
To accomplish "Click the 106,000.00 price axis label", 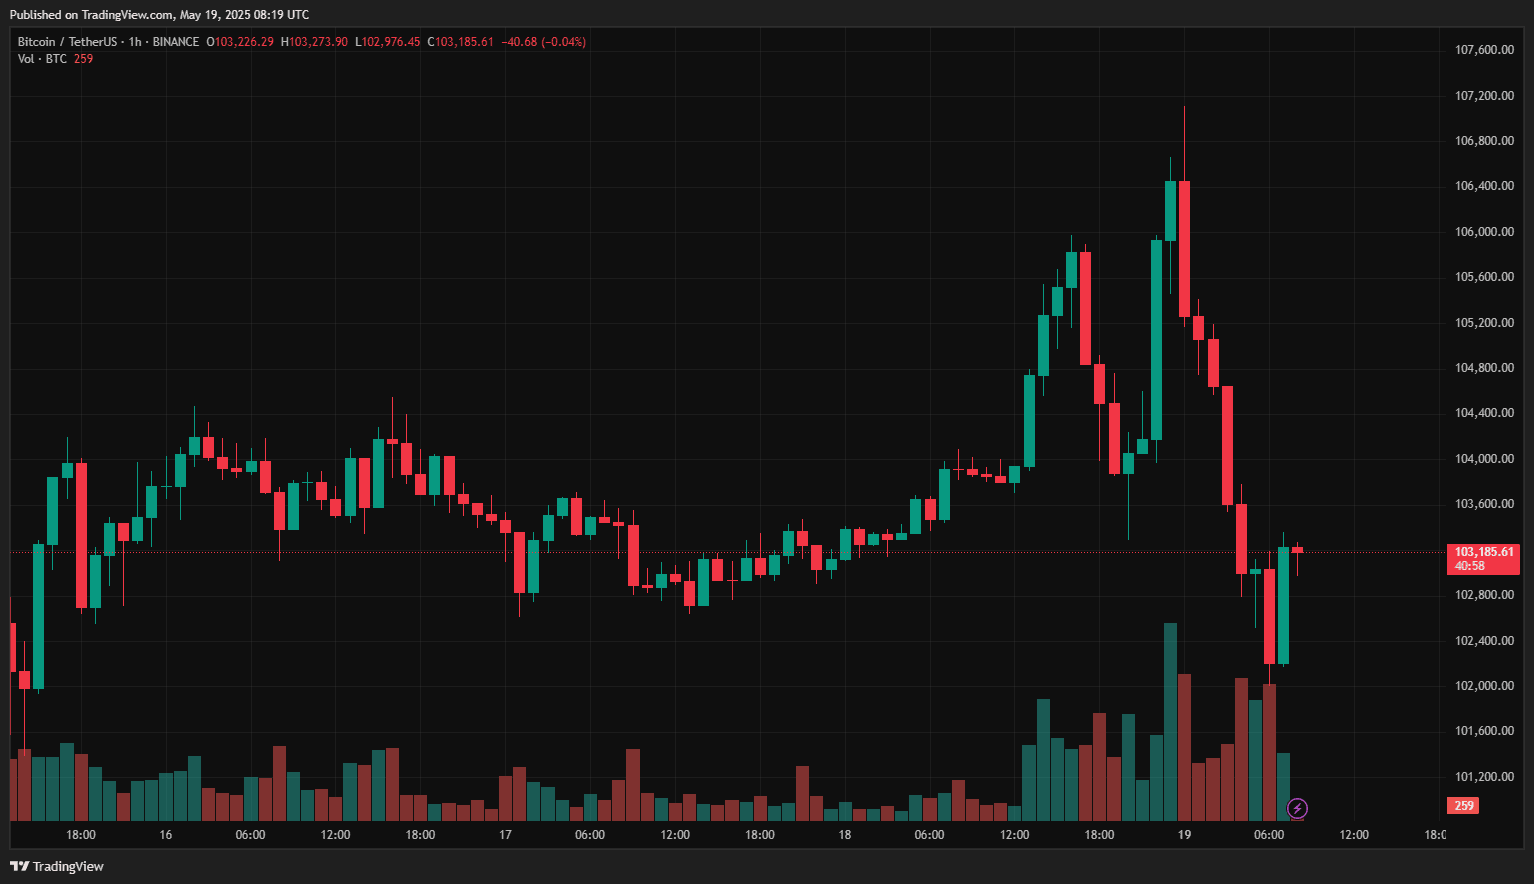I will [x=1484, y=232].
